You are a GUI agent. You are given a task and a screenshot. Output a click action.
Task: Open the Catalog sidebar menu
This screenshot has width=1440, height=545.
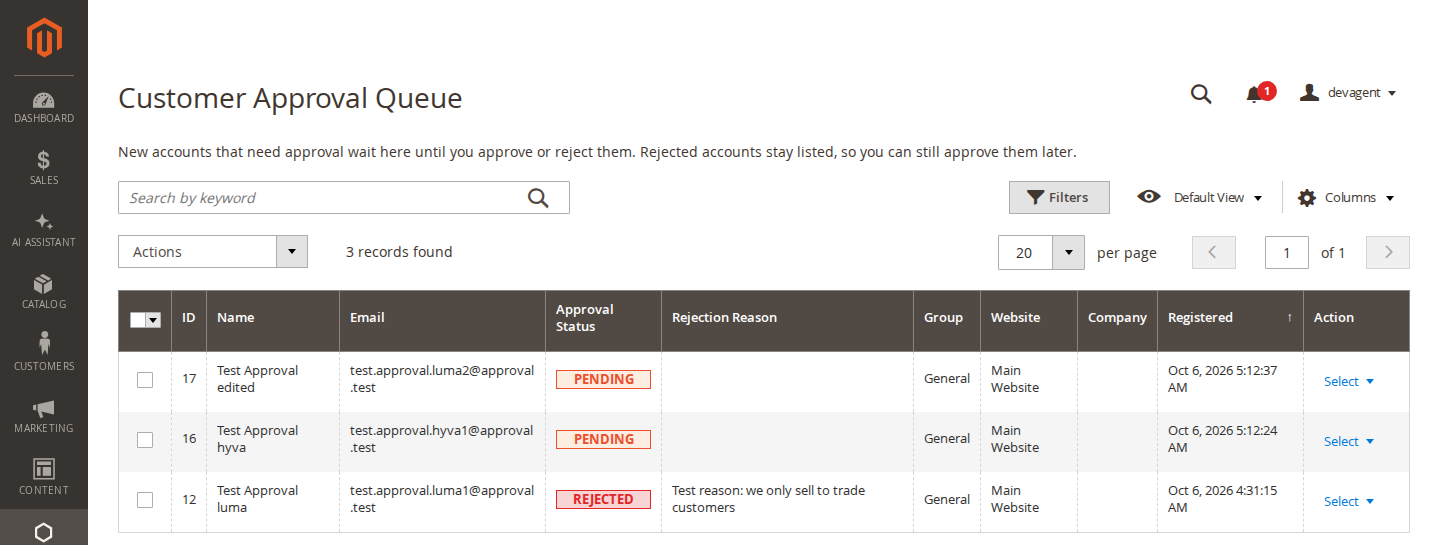click(44, 293)
